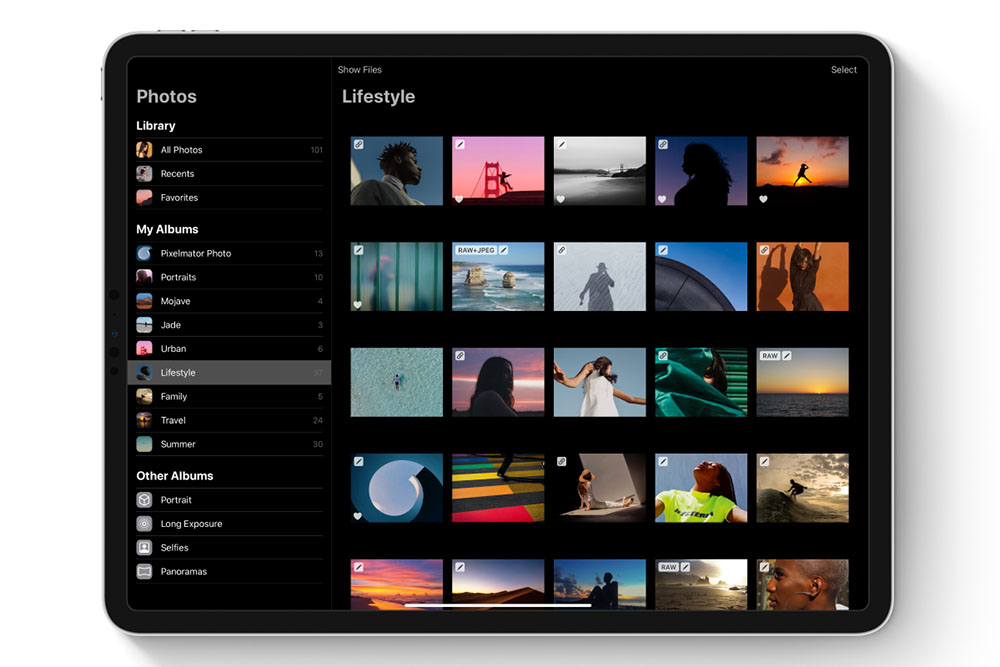The height and width of the screenshot is (667, 1000).
Task: Open the Travel album
Action: [173, 421]
